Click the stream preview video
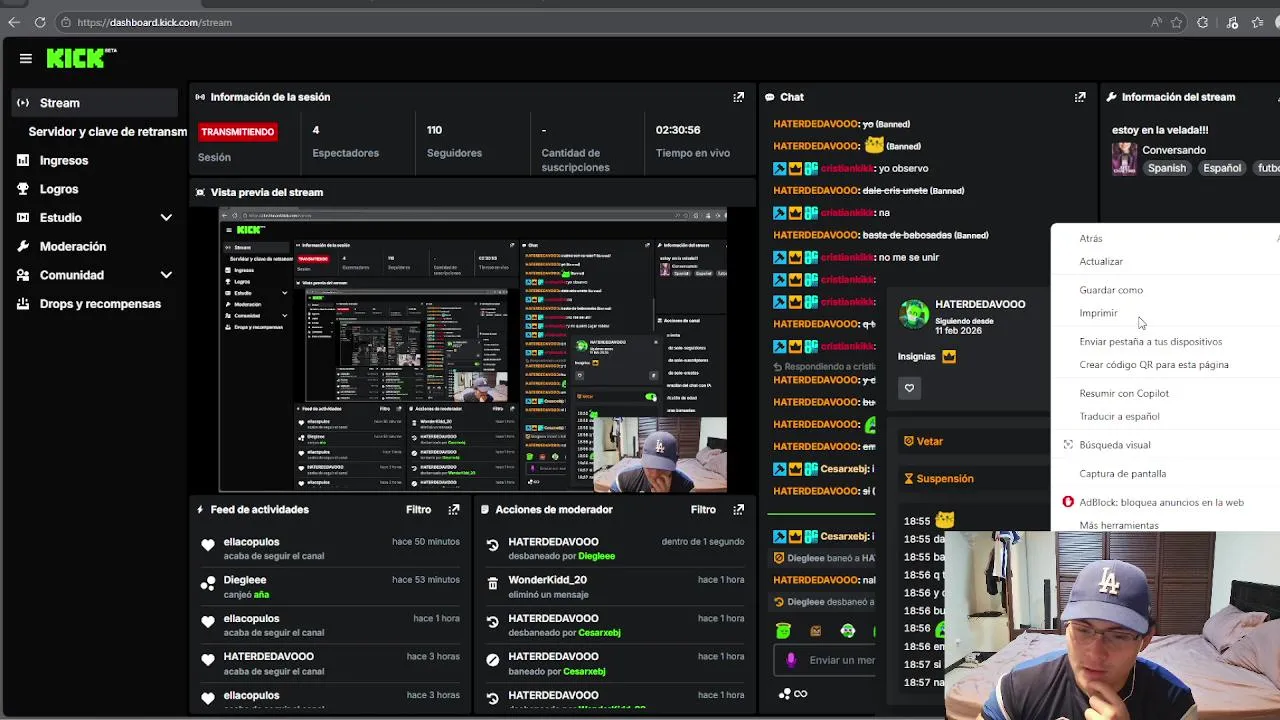Image resolution: width=1280 pixels, height=720 pixels. tap(473, 350)
